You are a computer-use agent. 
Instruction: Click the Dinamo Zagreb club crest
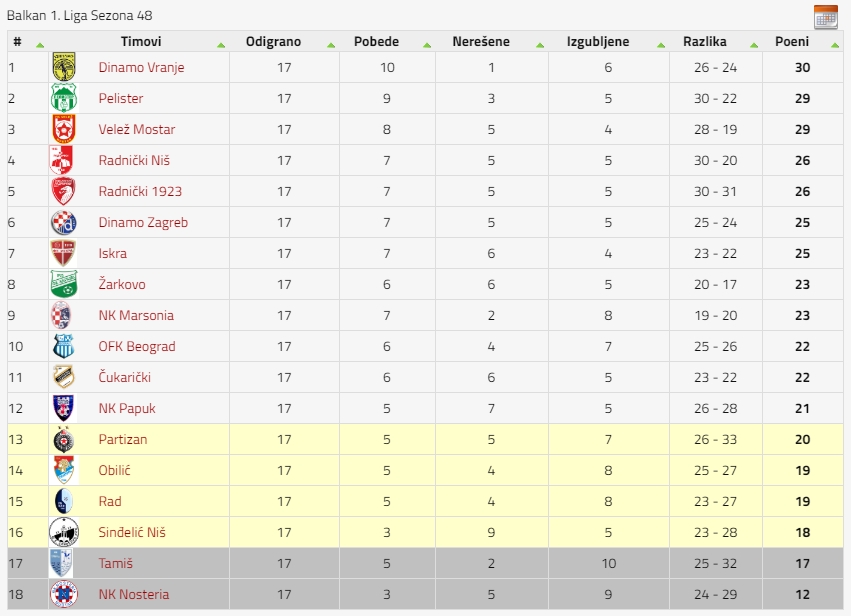(x=63, y=222)
